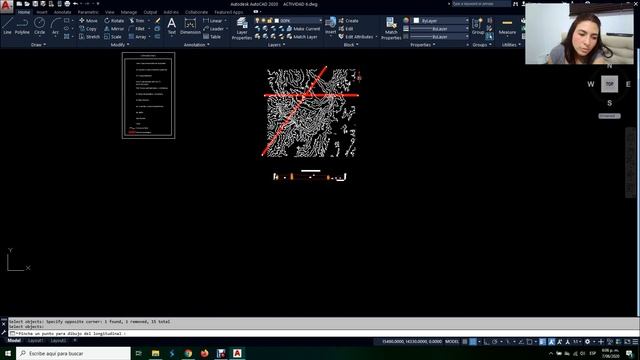Select the Arc tool

pyautogui.click(x=55, y=26)
